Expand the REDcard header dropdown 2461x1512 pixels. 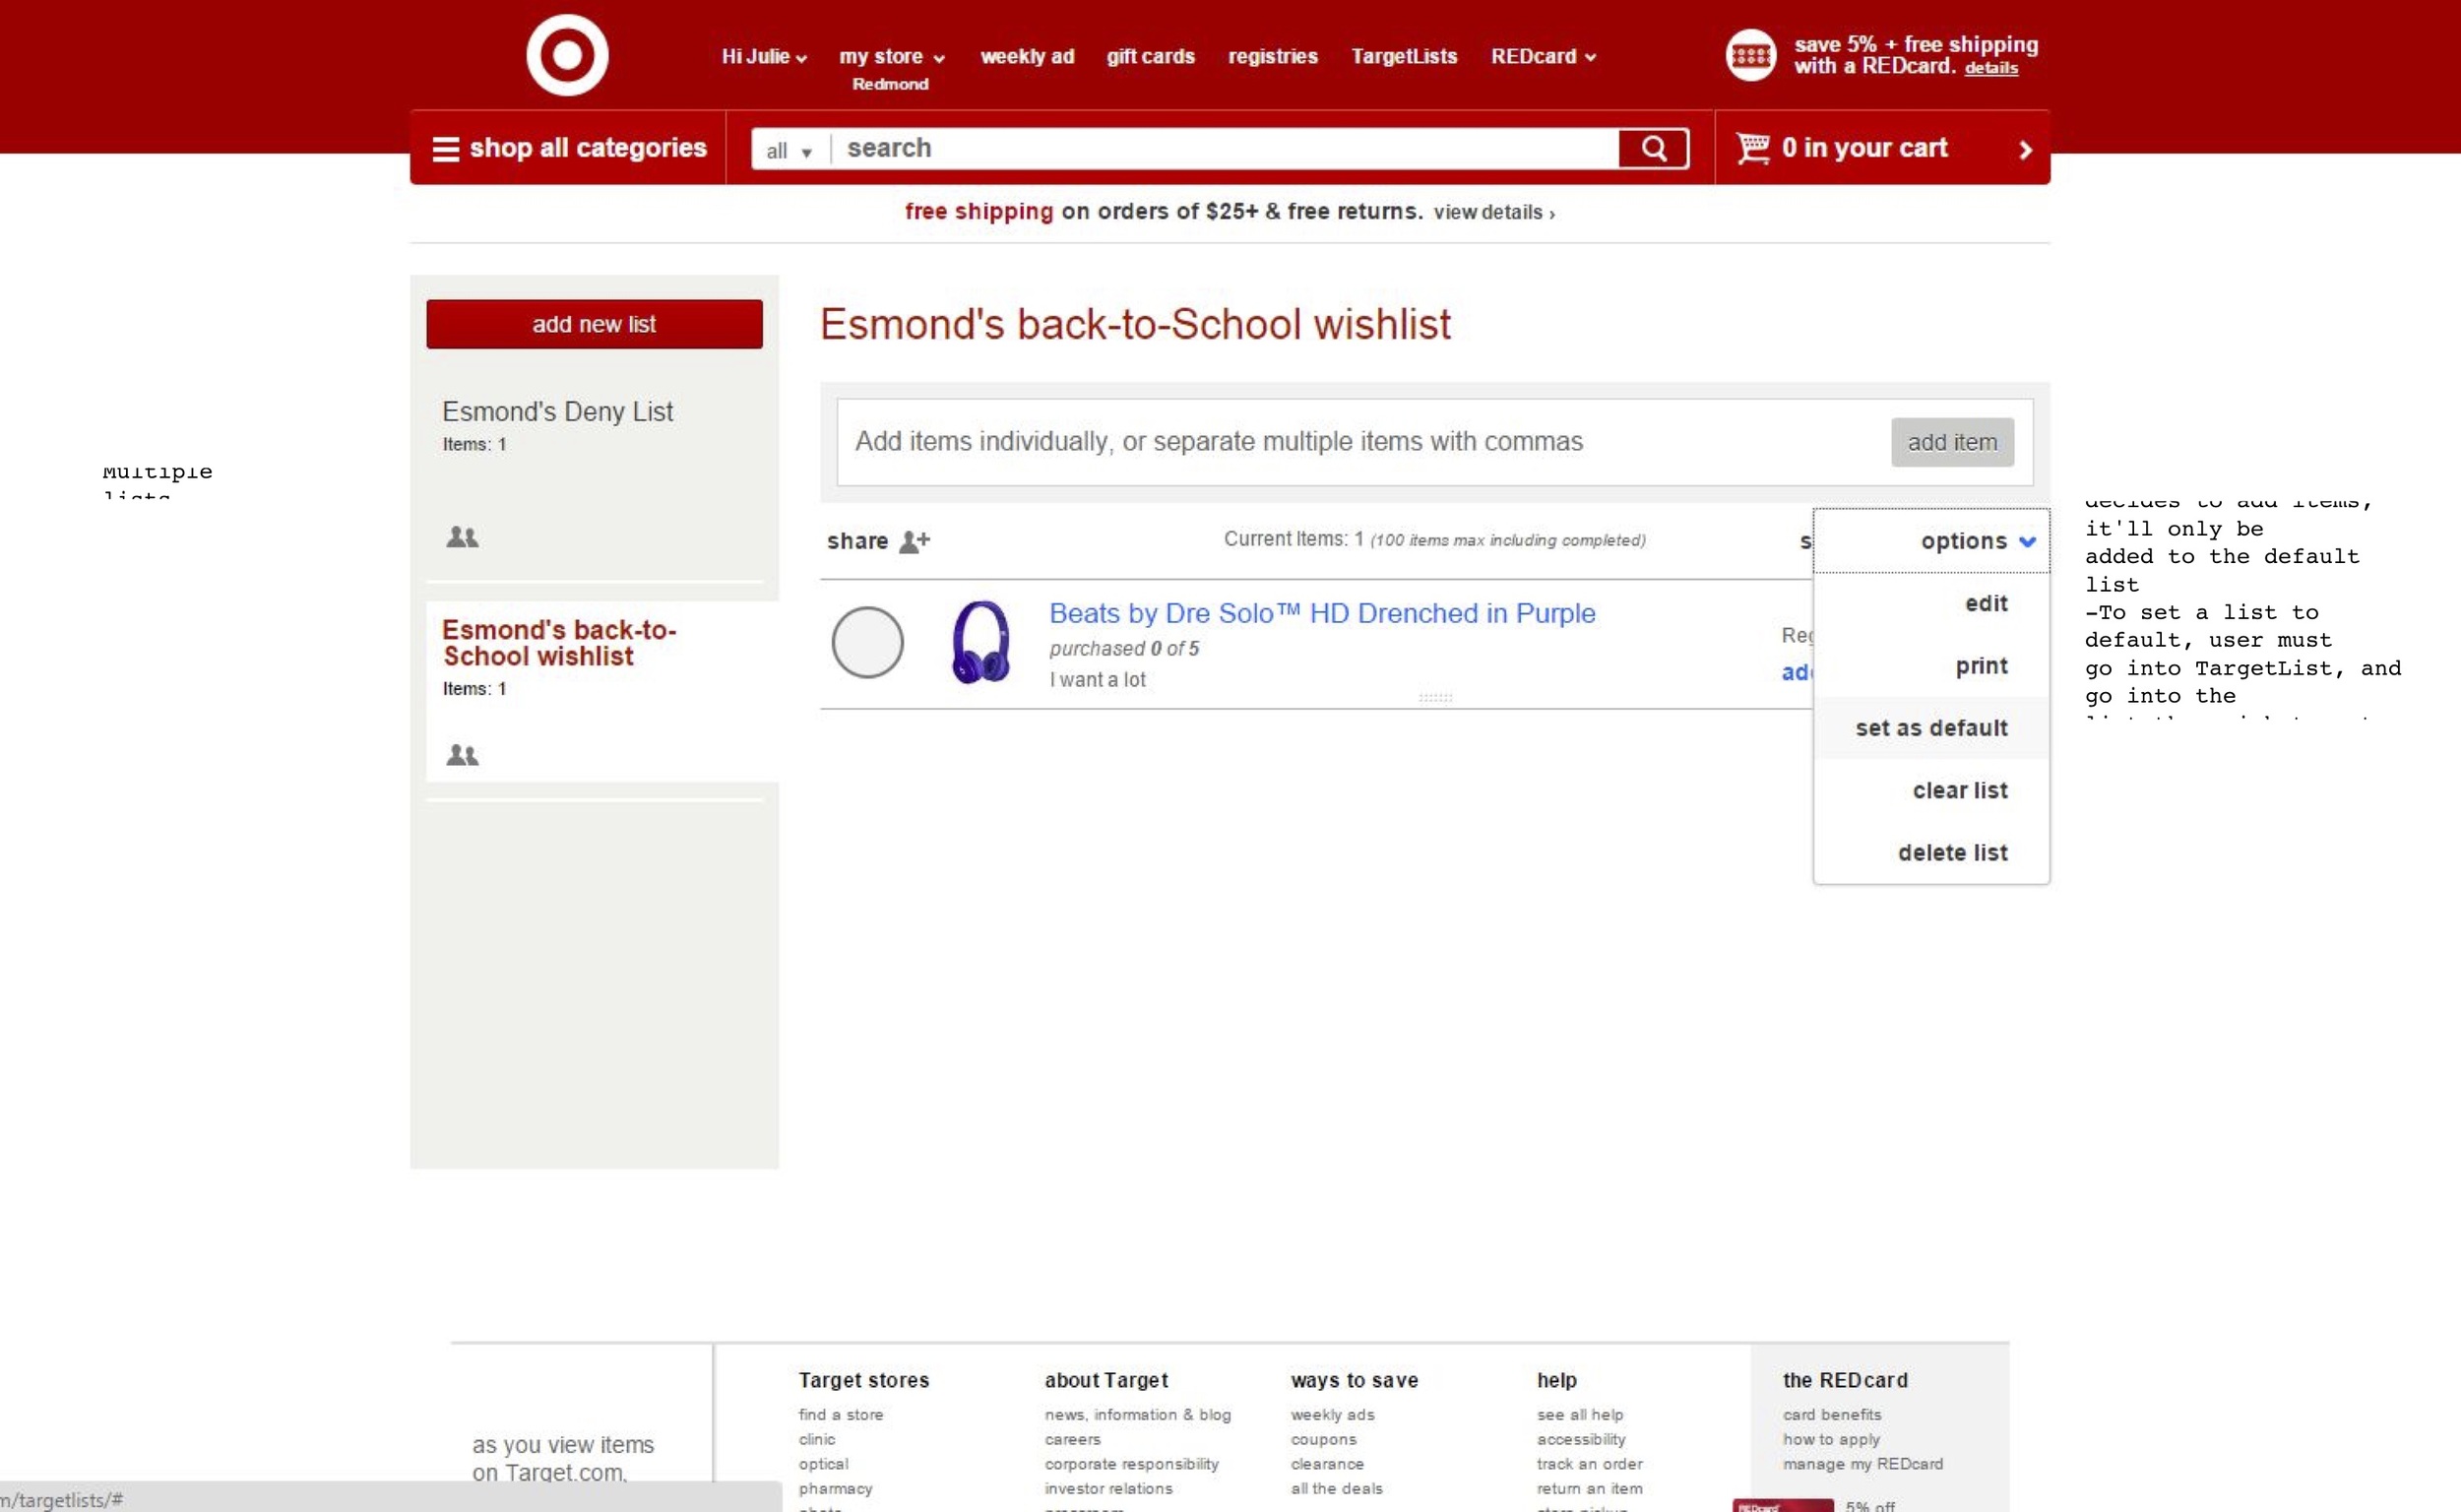[x=1543, y=57]
